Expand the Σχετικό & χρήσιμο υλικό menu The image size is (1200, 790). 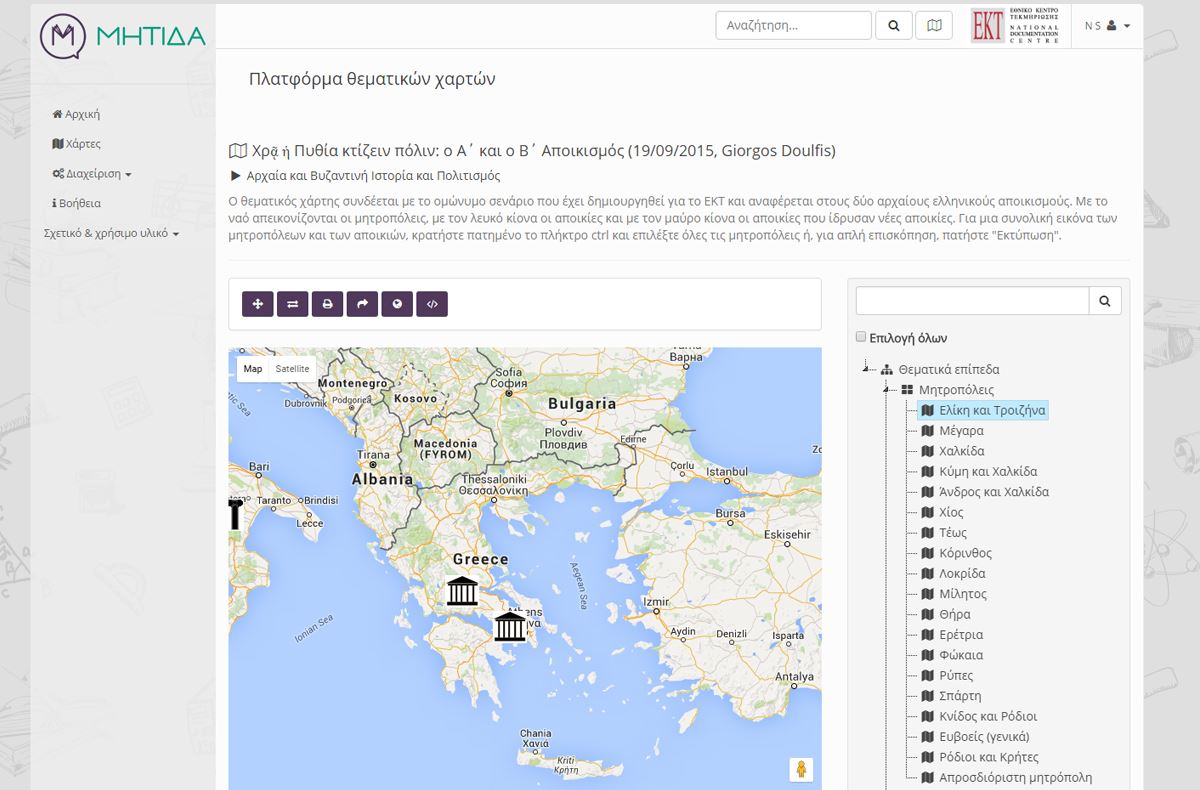111,234
